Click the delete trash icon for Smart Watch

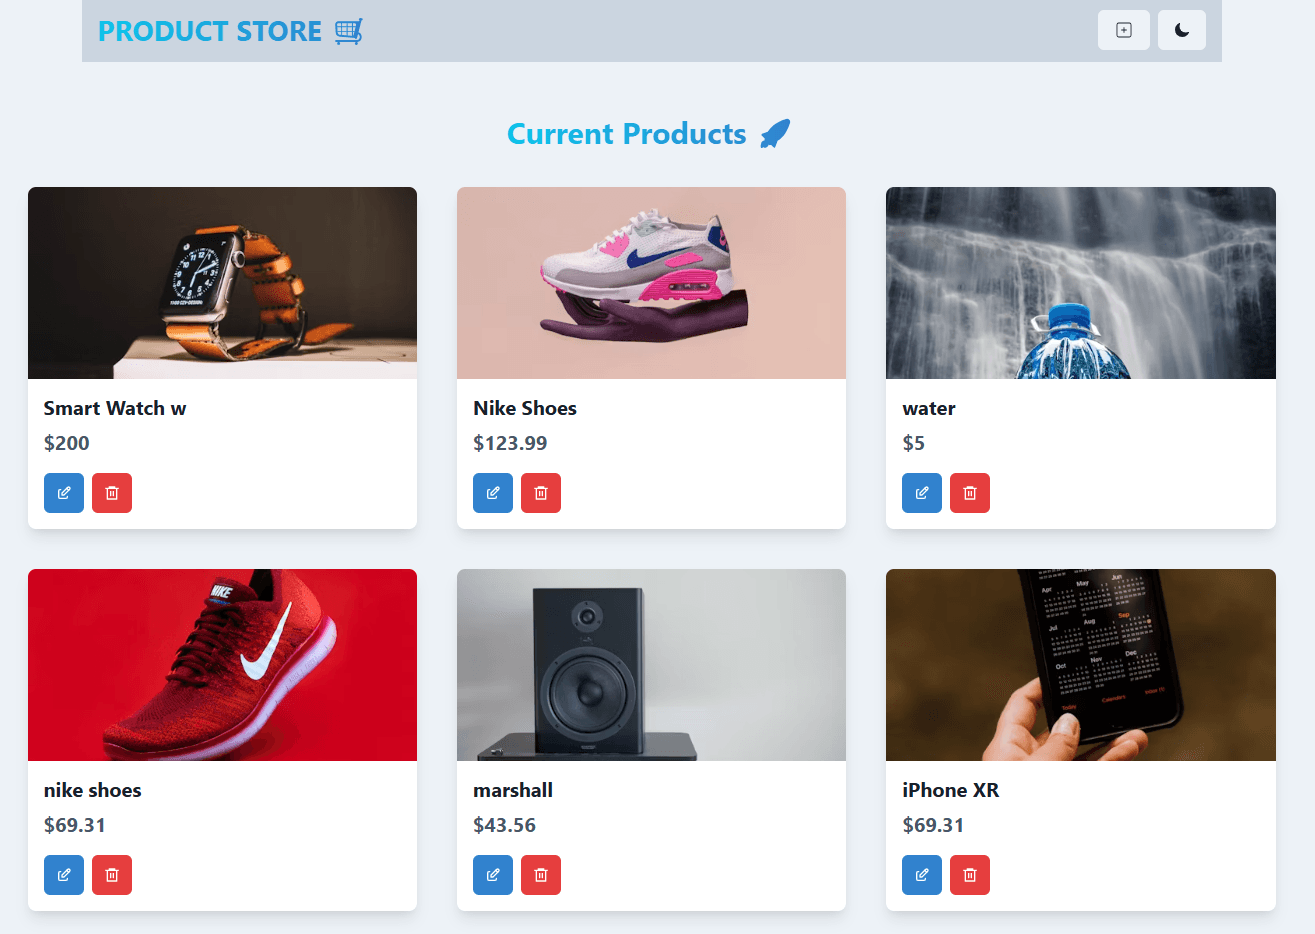pyautogui.click(x=112, y=492)
